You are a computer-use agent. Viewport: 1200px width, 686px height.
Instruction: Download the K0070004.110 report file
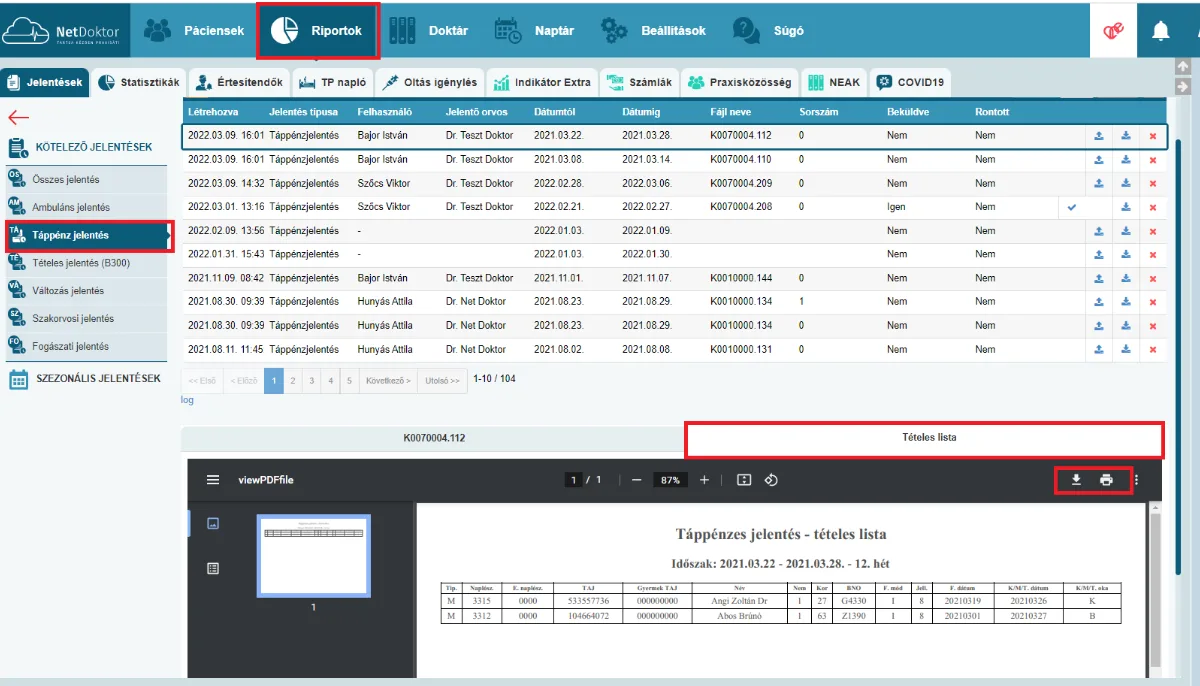pyautogui.click(x=1126, y=160)
